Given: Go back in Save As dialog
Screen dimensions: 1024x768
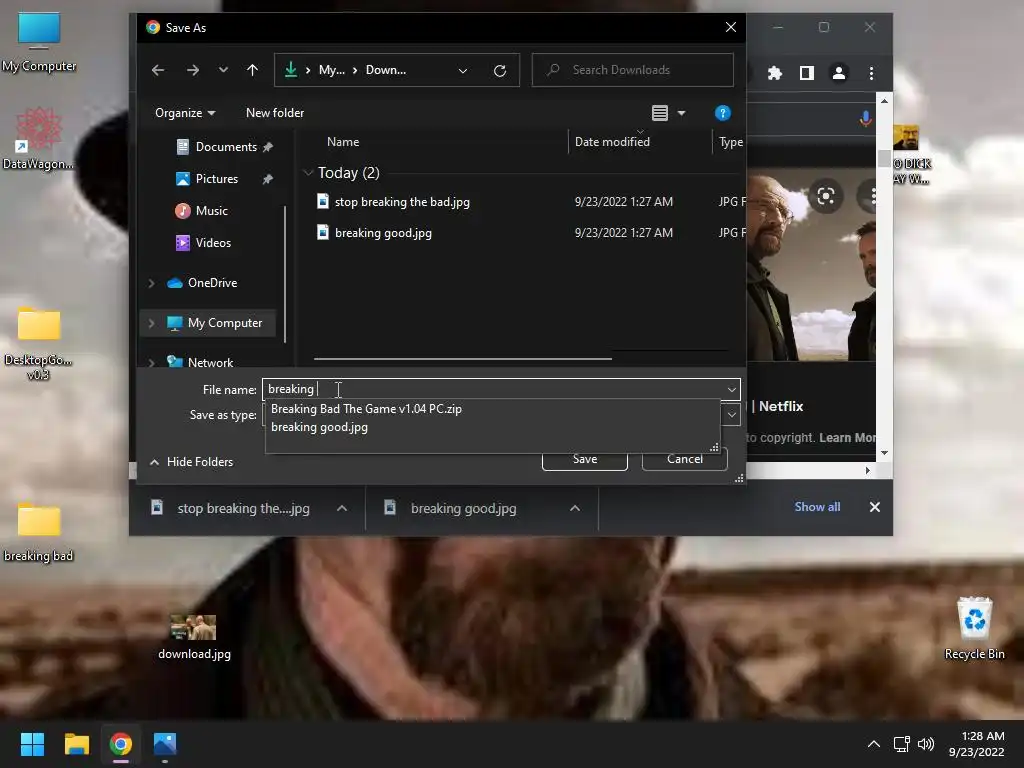Looking at the screenshot, I should (x=158, y=70).
